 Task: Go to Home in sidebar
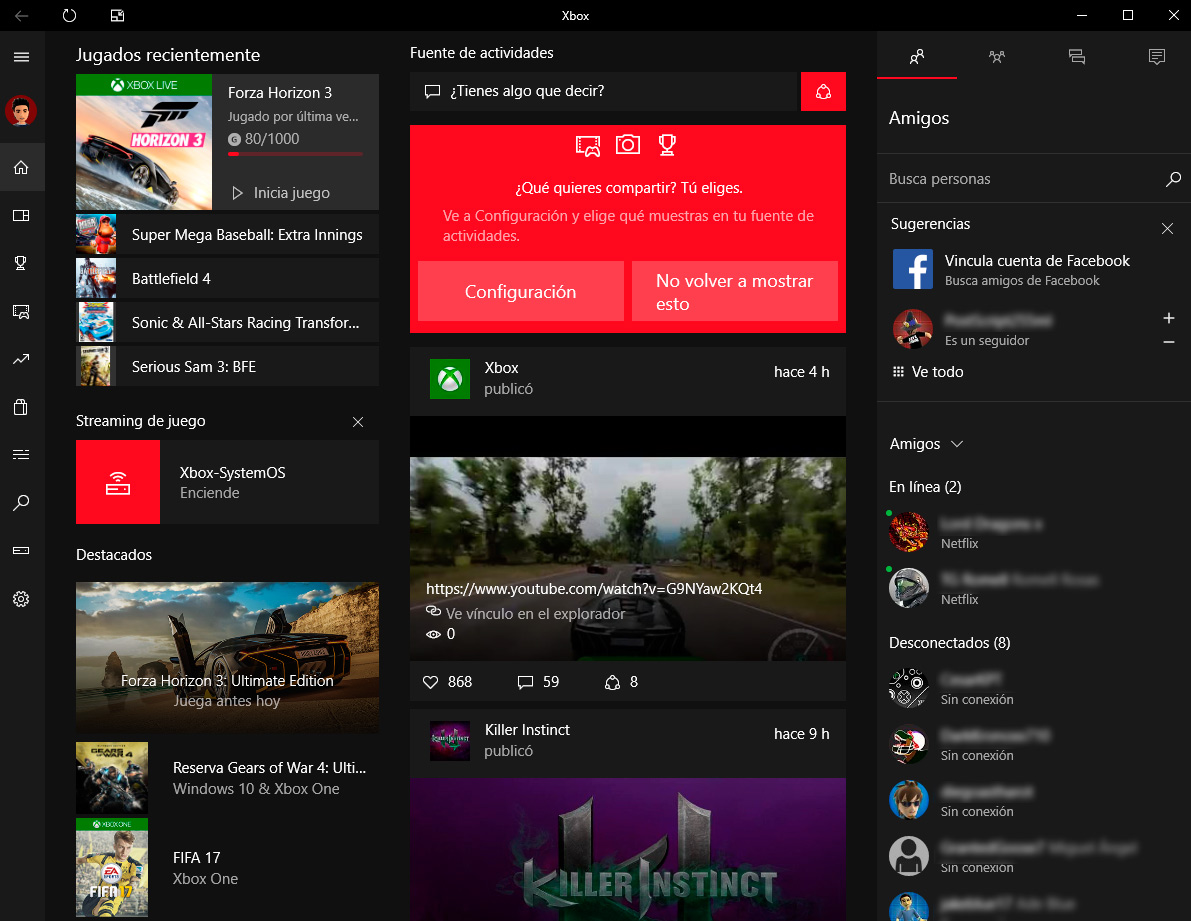[x=21, y=167]
